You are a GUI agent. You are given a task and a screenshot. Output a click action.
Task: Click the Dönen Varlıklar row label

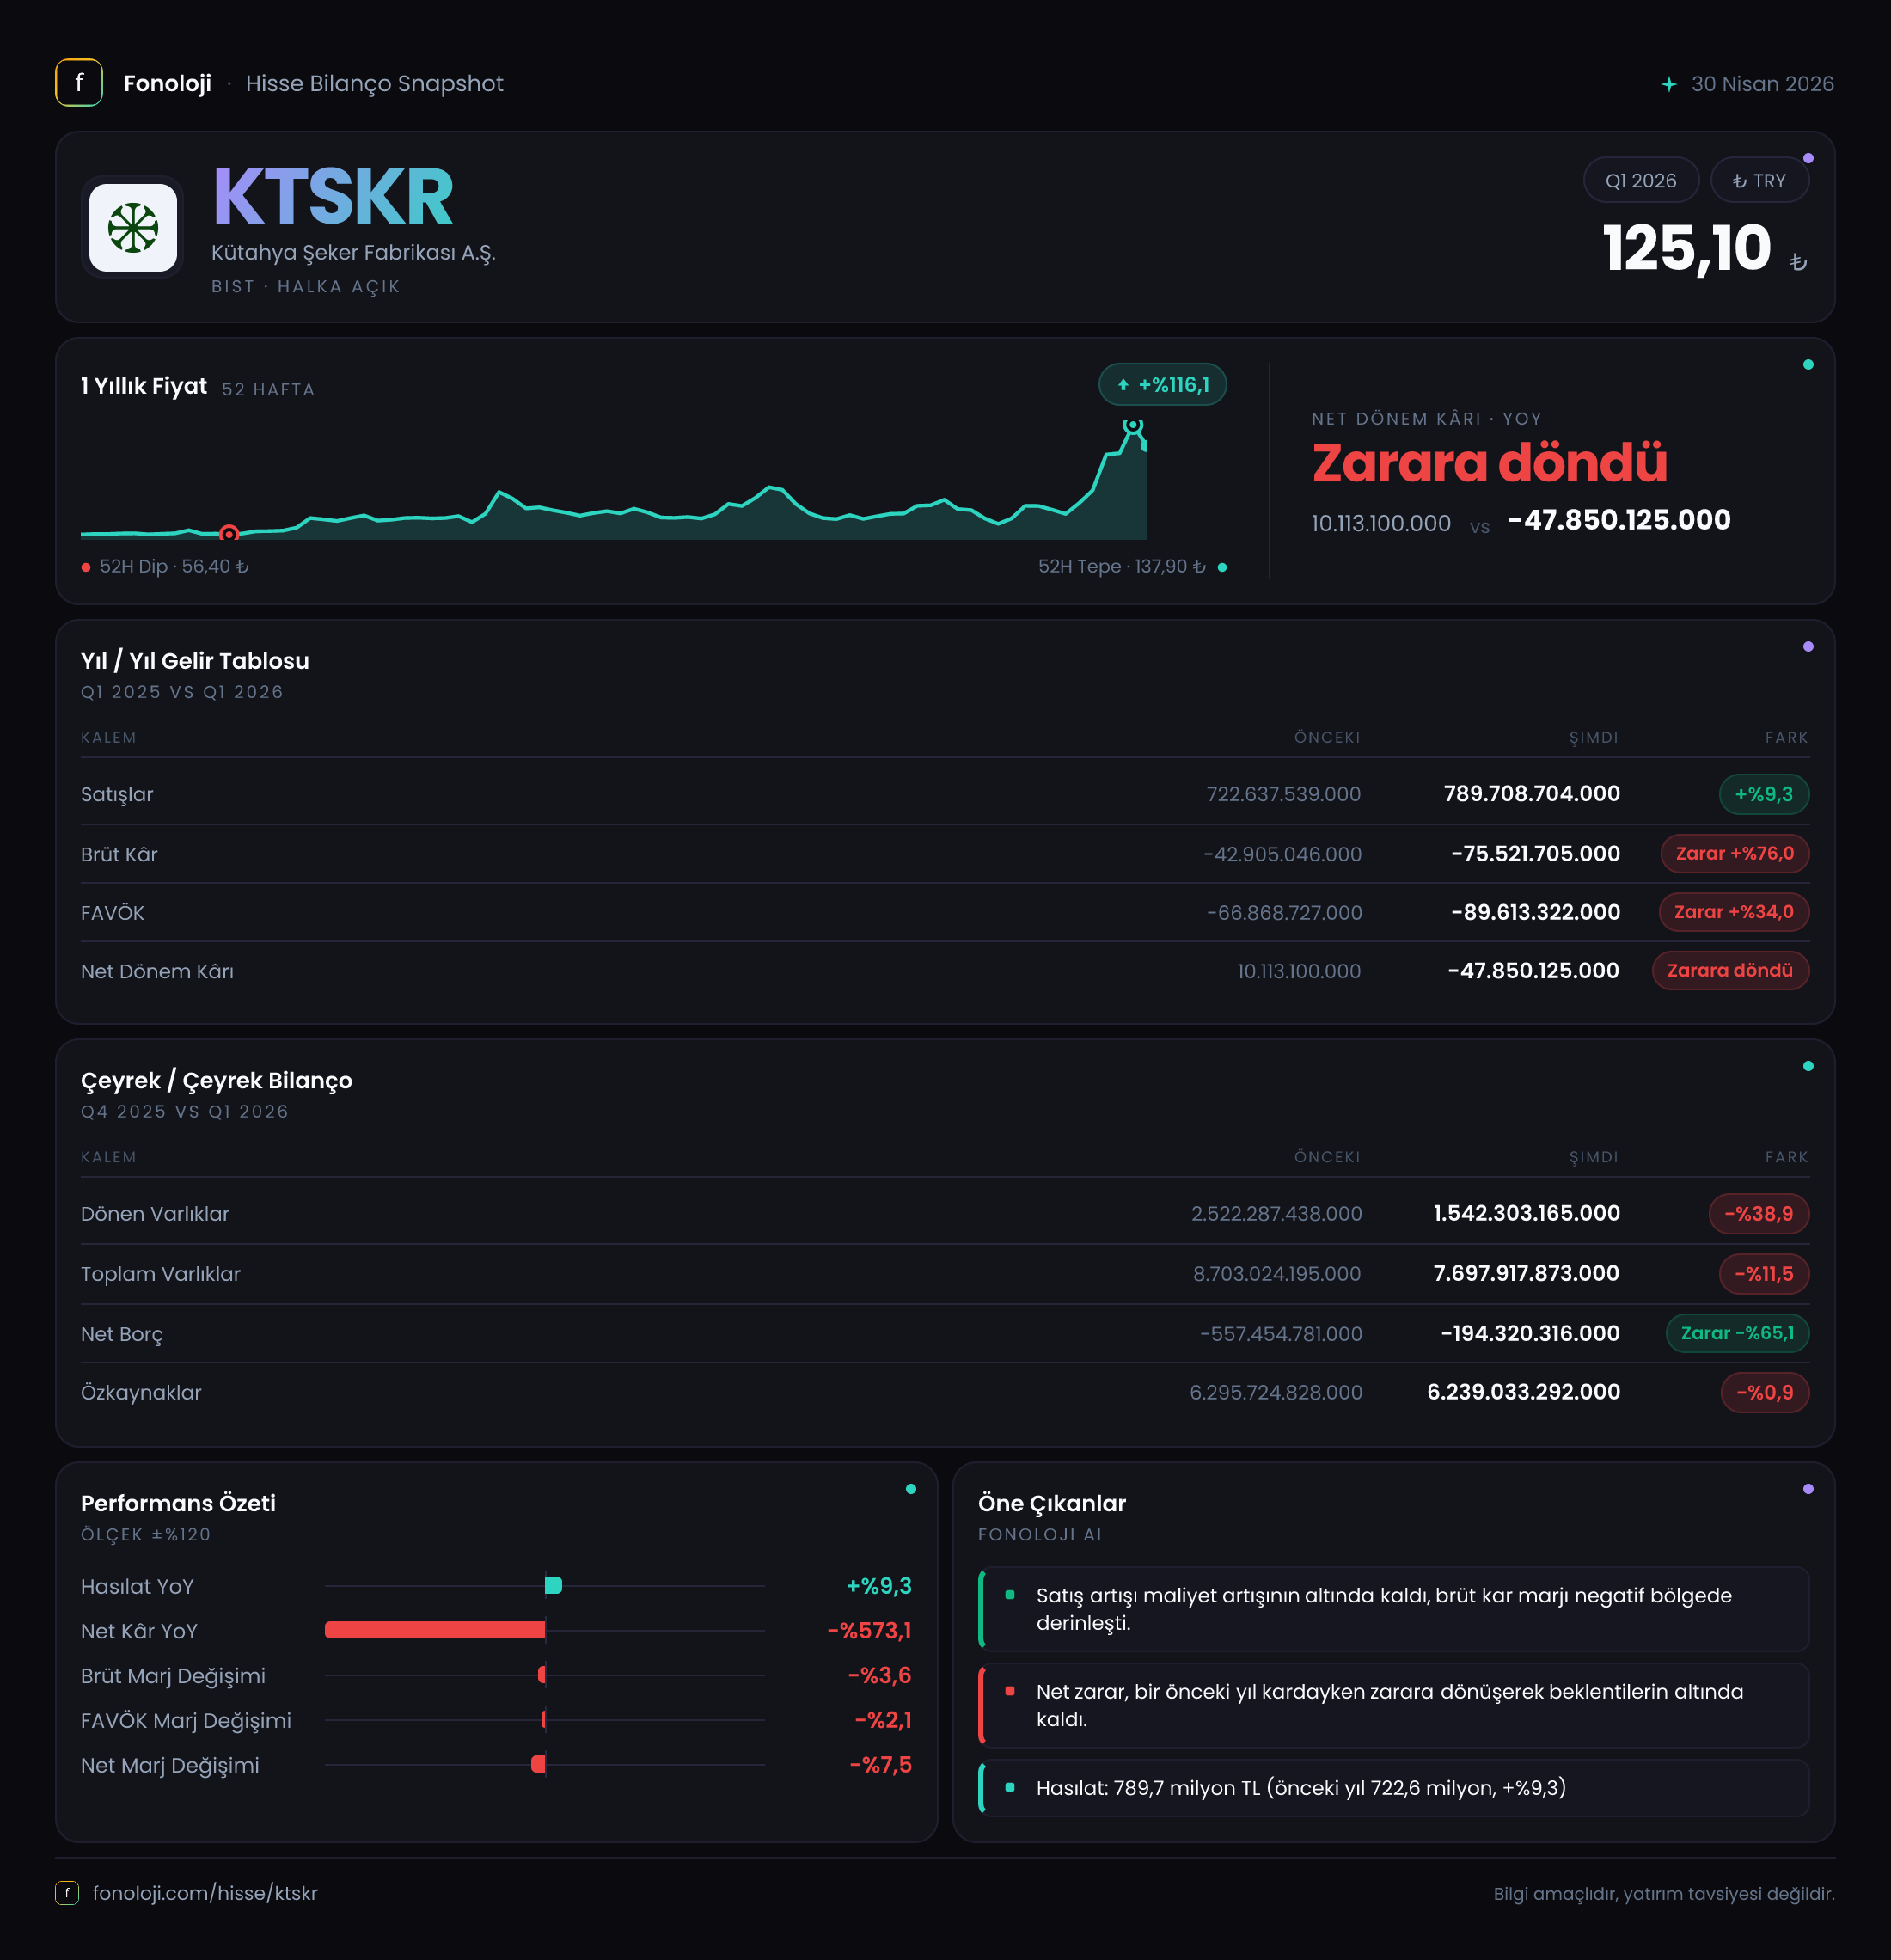pos(155,1214)
